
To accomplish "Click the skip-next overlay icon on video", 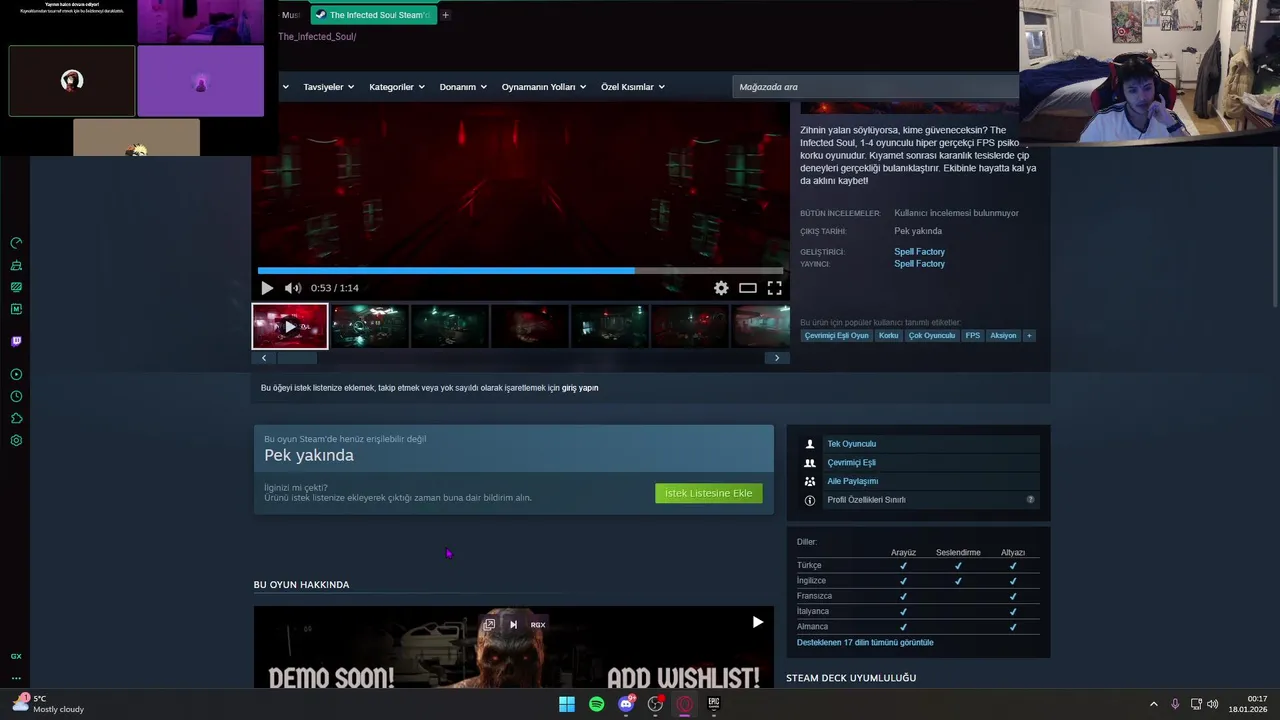I will pyautogui.click(x=513, y=625).
